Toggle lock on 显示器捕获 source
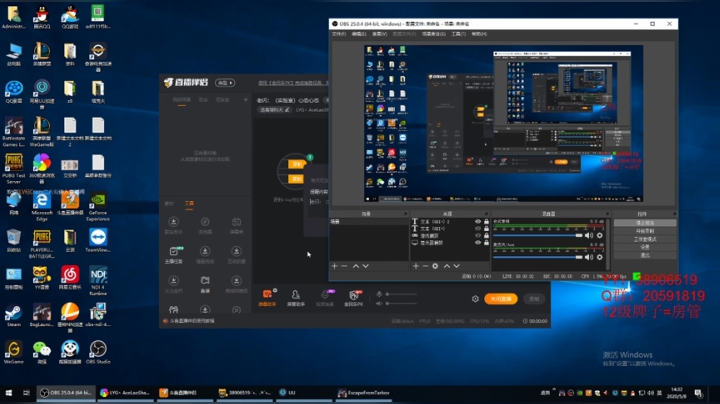Viewport: 720px width, 404px height. (x=486, y=242)
